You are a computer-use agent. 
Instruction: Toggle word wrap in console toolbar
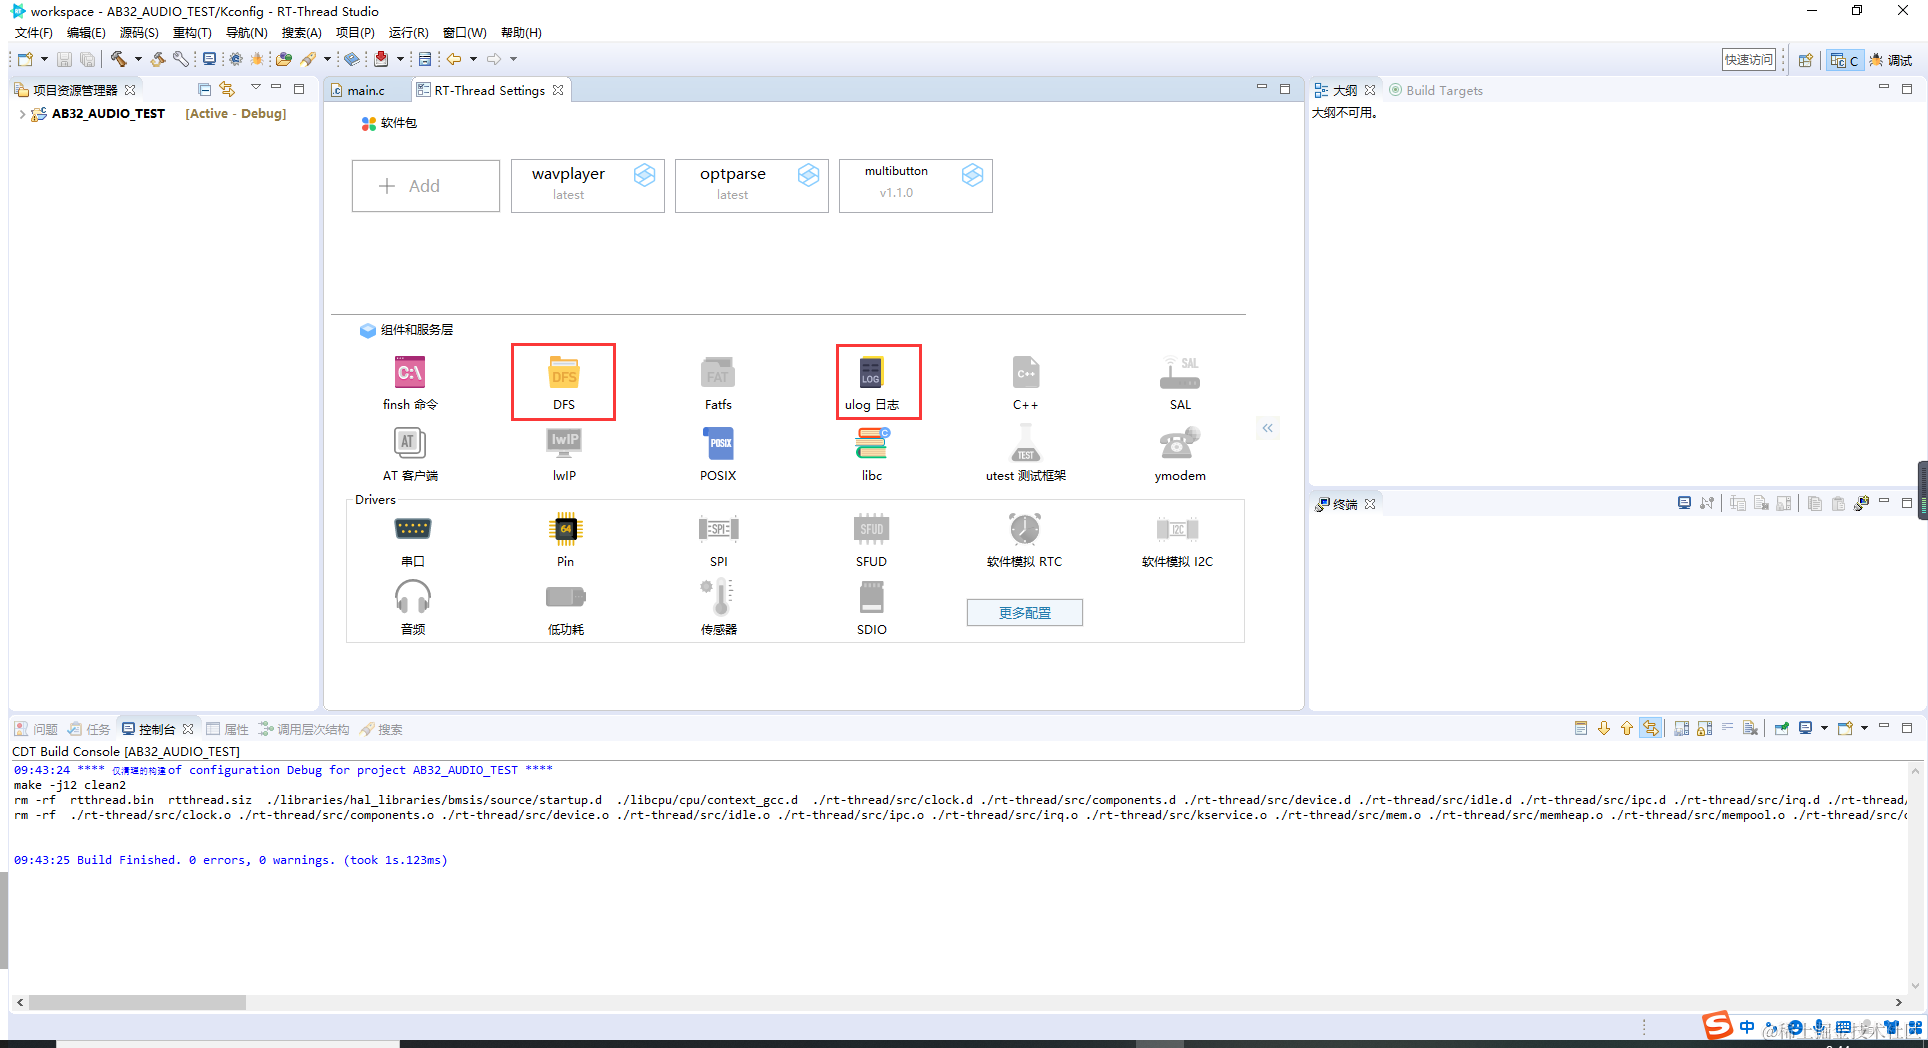(x=1728, y=728)
